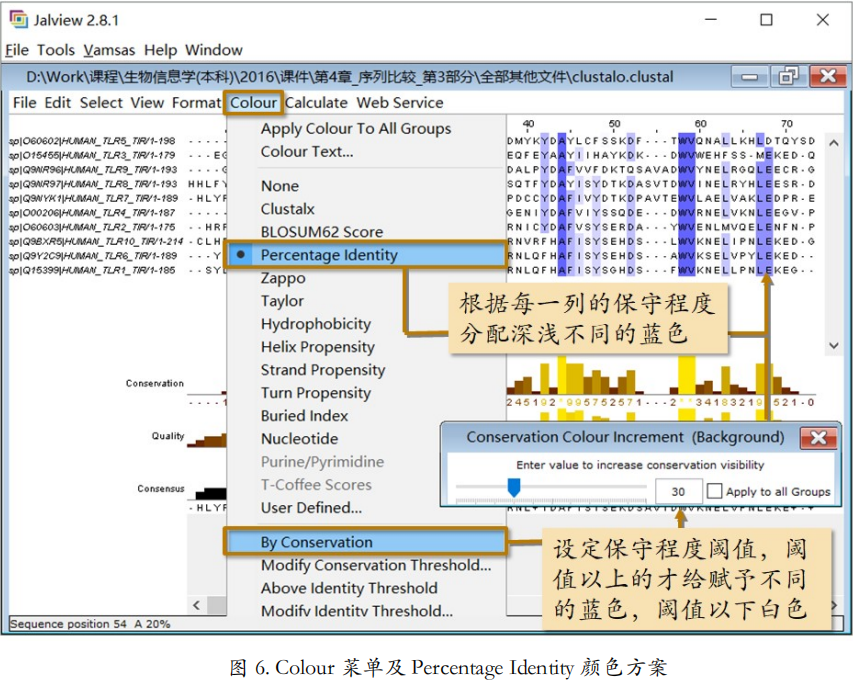Open the Window menu
Image resolution: width=853 pixels, height=683 pixels.
(214, 50)
